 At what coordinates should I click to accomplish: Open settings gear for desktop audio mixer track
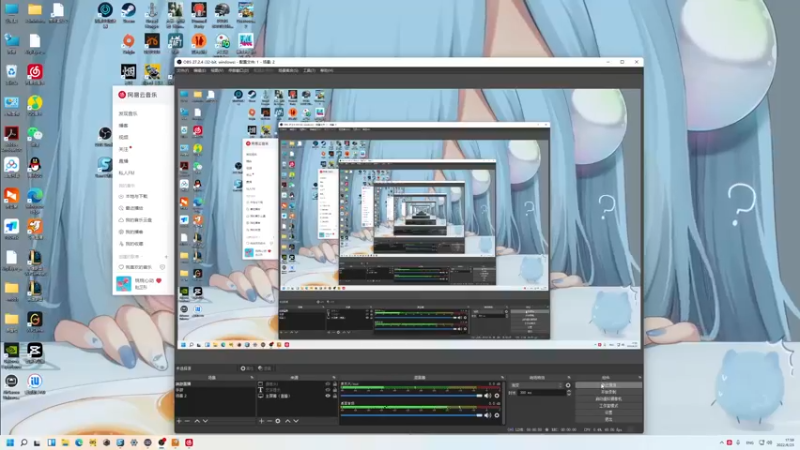point(497,395)
